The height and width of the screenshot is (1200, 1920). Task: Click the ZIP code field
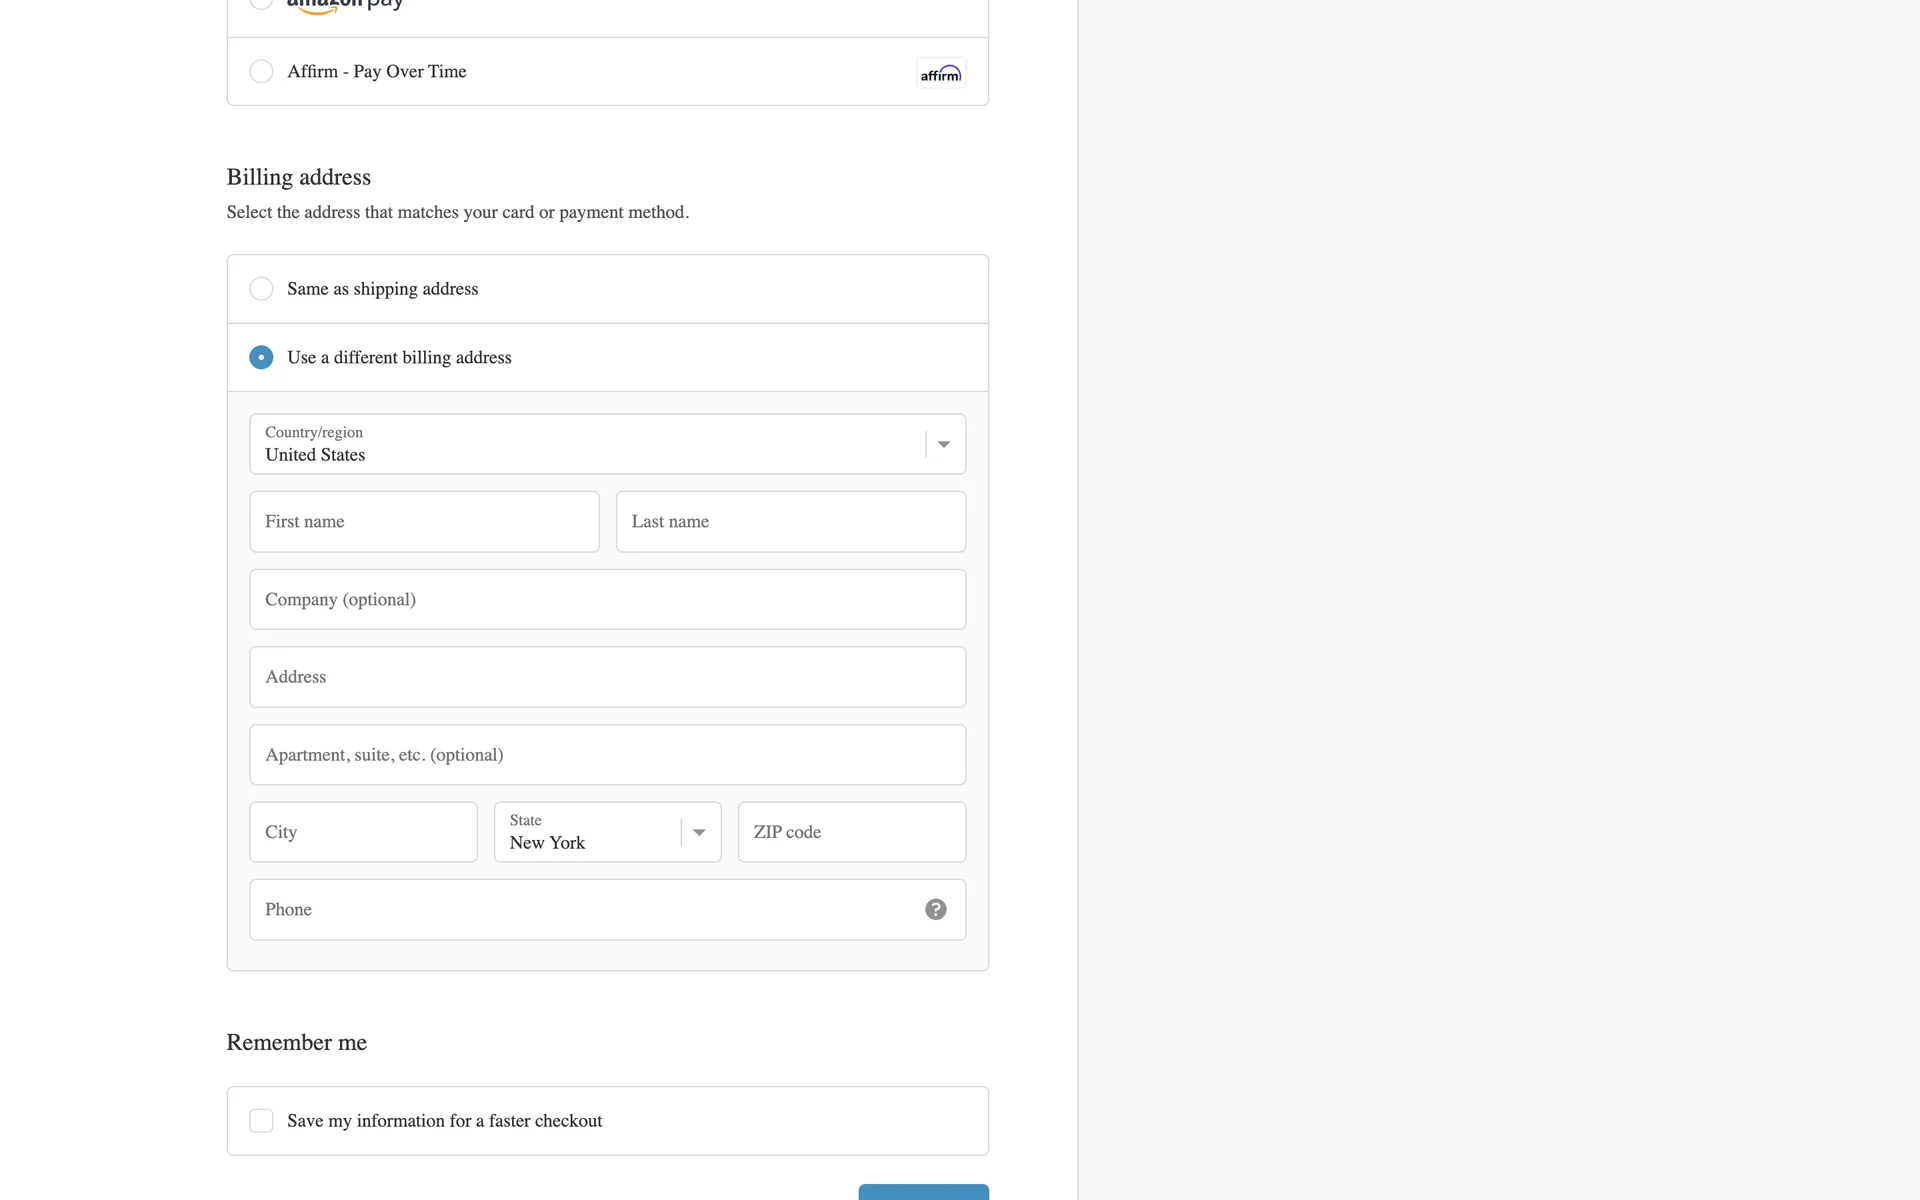[851, 832]
